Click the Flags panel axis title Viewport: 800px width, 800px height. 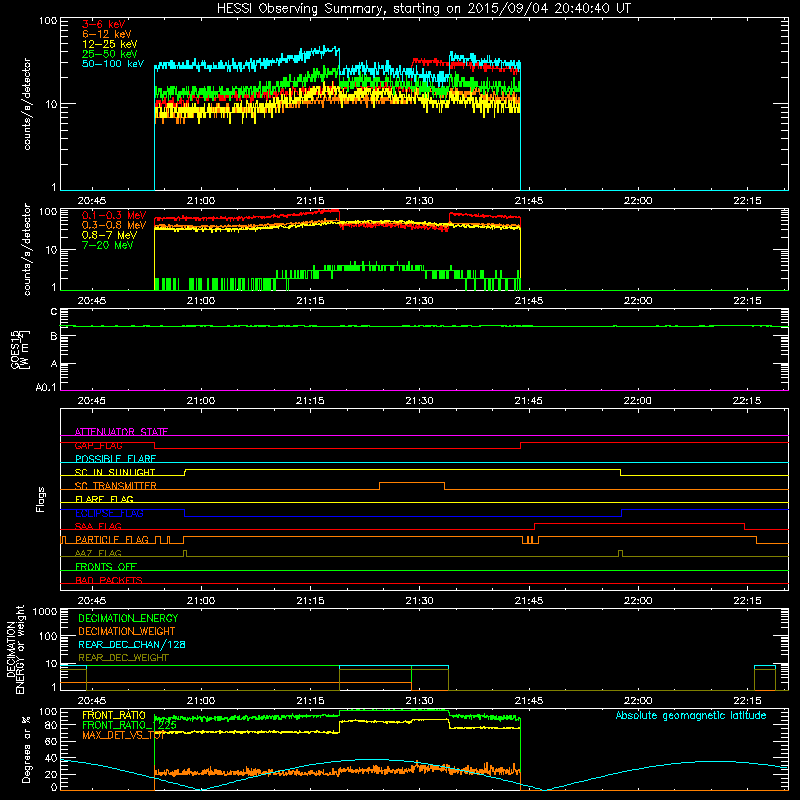tap(41, 499)
